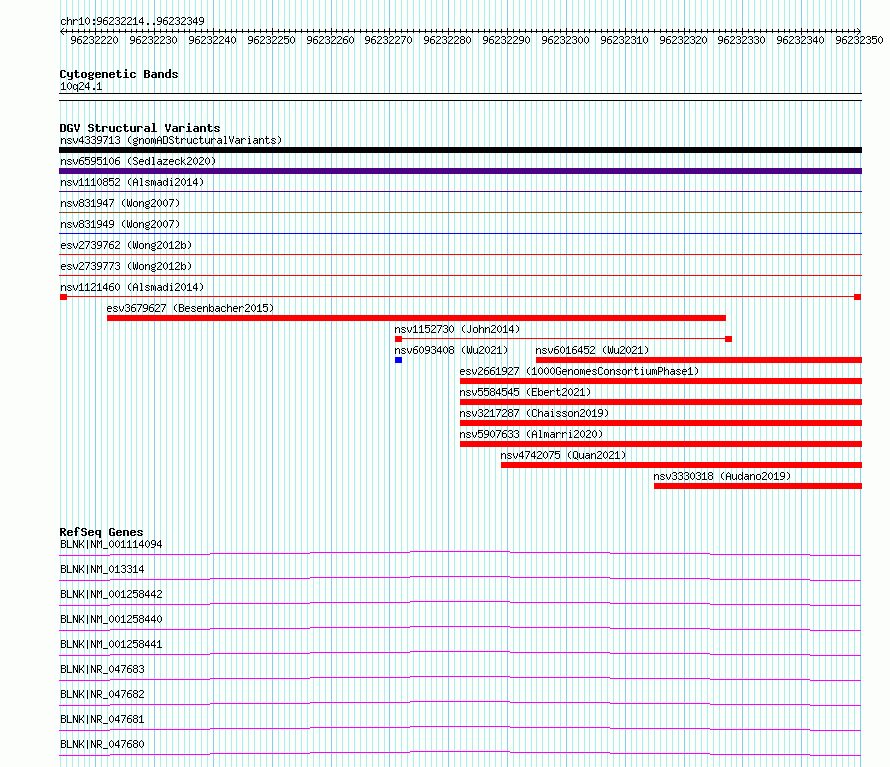Screen dimensions: 890x767
Task: Click the chr10:96232214..96232349 region label
Action: (132, 22)
